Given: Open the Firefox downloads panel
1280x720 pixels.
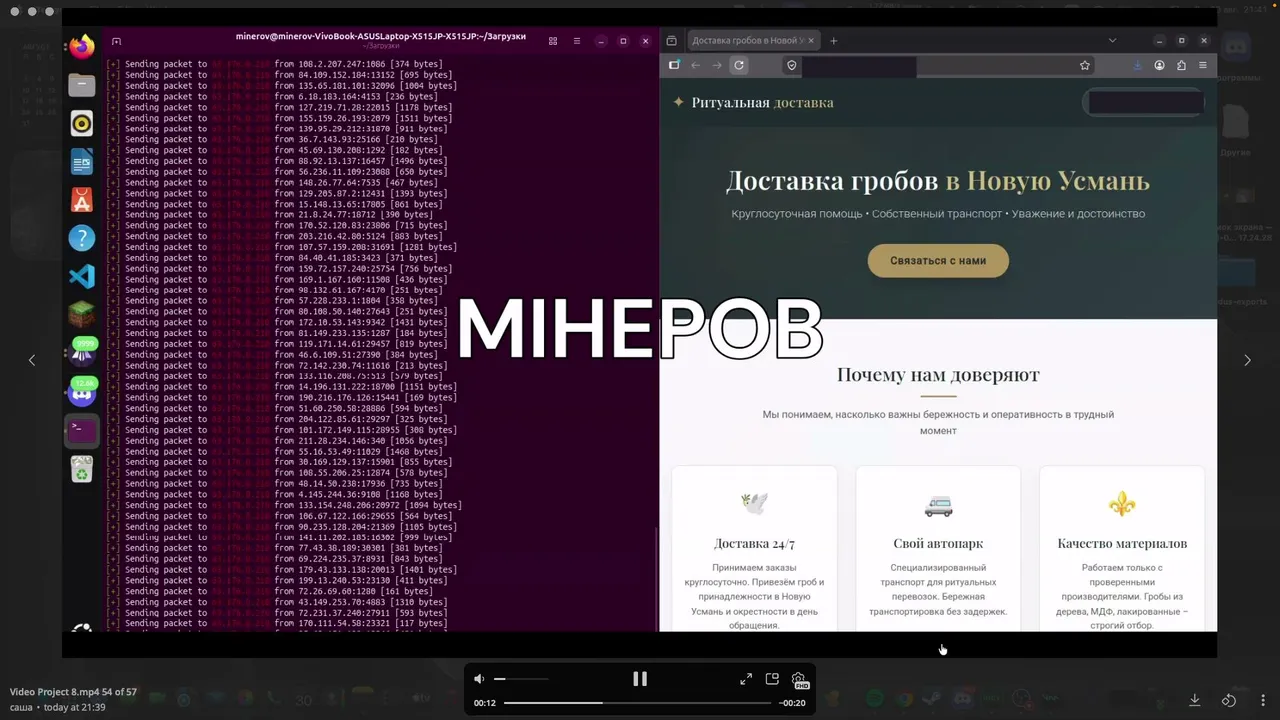Looking at the screenshot, I should coord(1138,65).
